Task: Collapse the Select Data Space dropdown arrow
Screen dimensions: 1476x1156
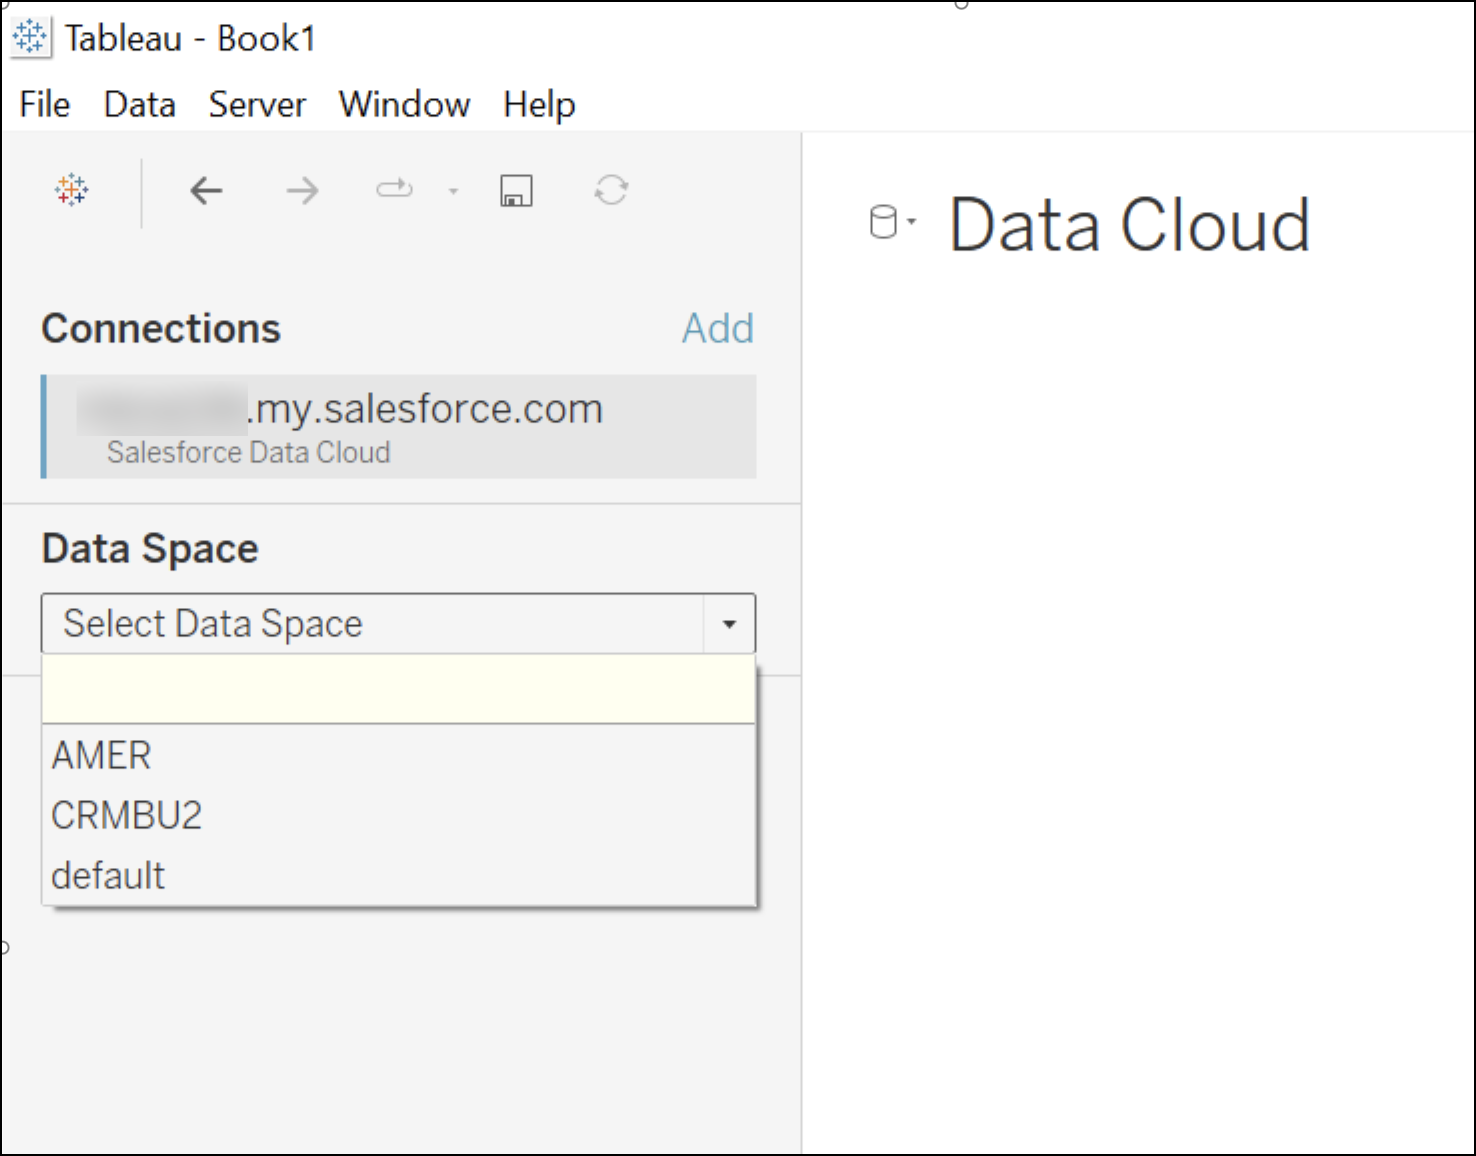Action: (729, 624)
